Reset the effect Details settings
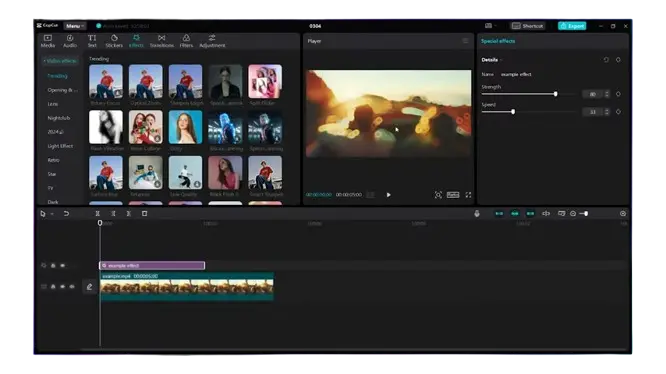Screen dimensions: 666x374 [606, 60]
